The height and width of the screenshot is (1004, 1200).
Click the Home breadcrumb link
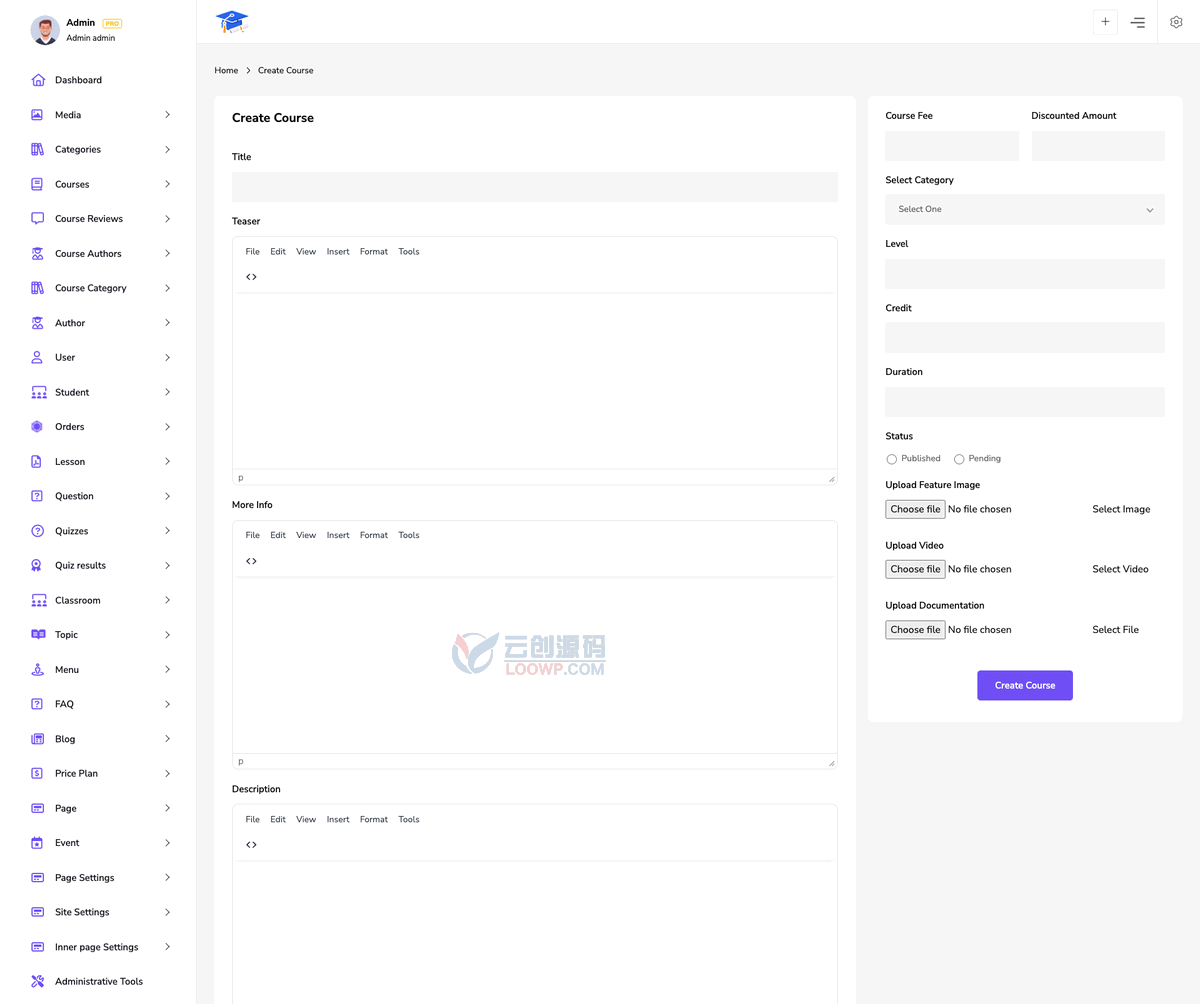226,71
